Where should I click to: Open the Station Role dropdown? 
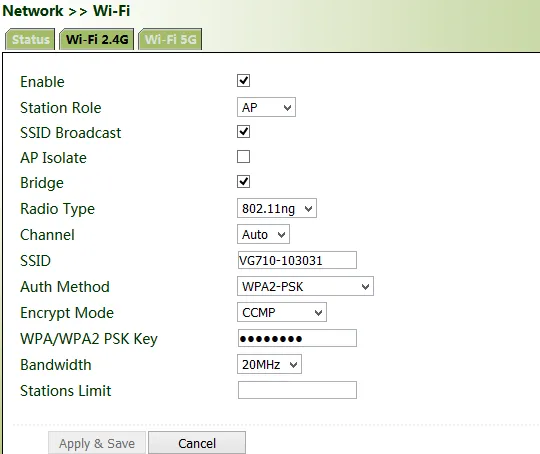(266, 107)
